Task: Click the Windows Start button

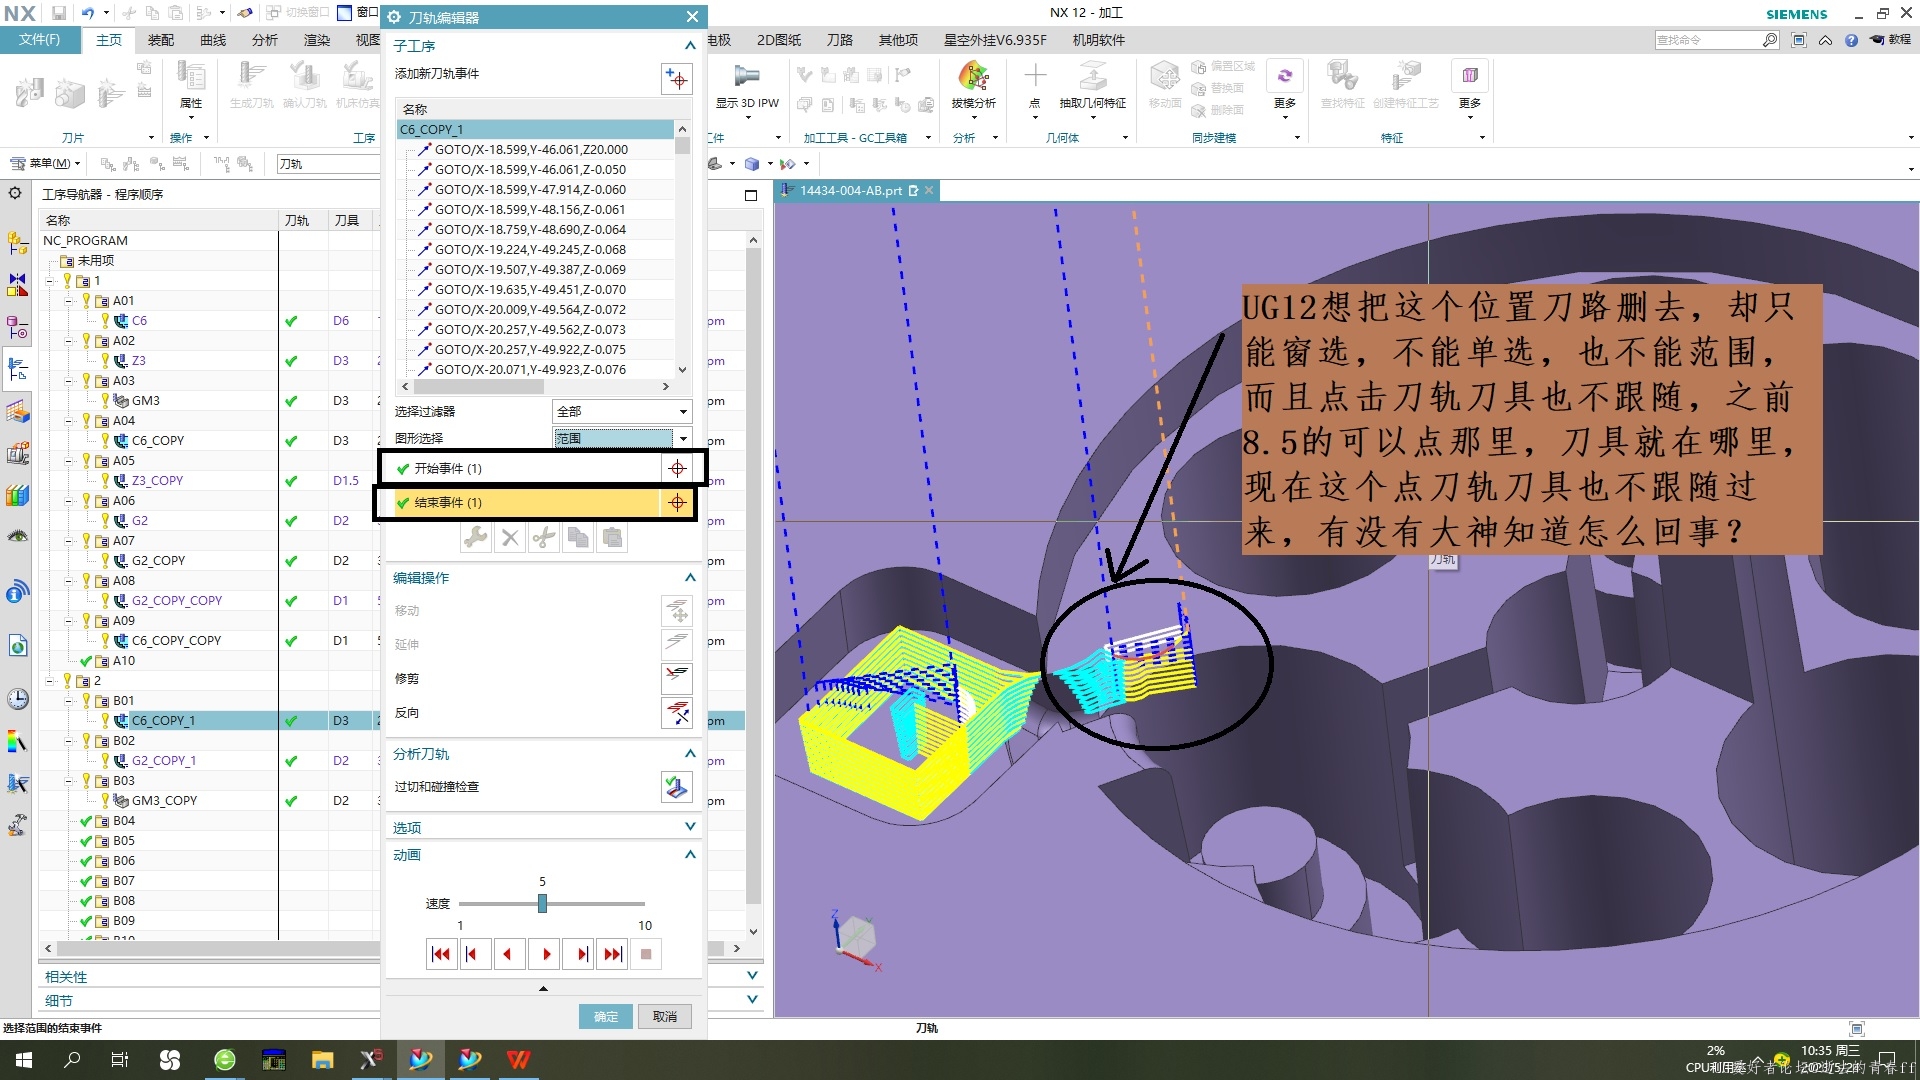Action: [x=24, y=1060]
